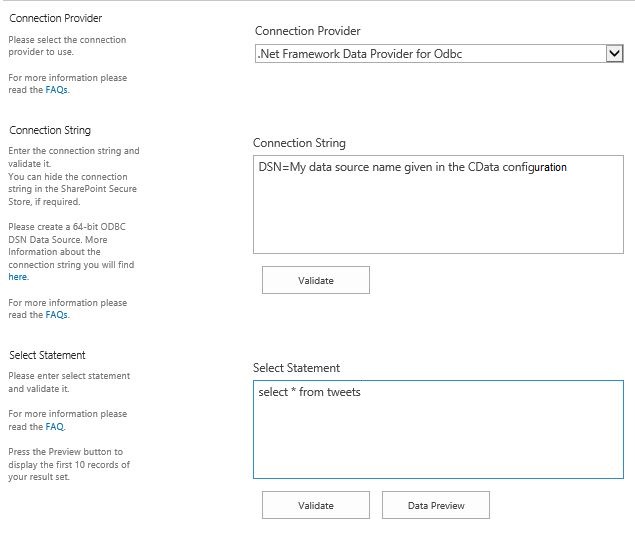The image size is (635, 534).
Task: Click the Select Statement label above the text area
Action: (x=296, y=368)
